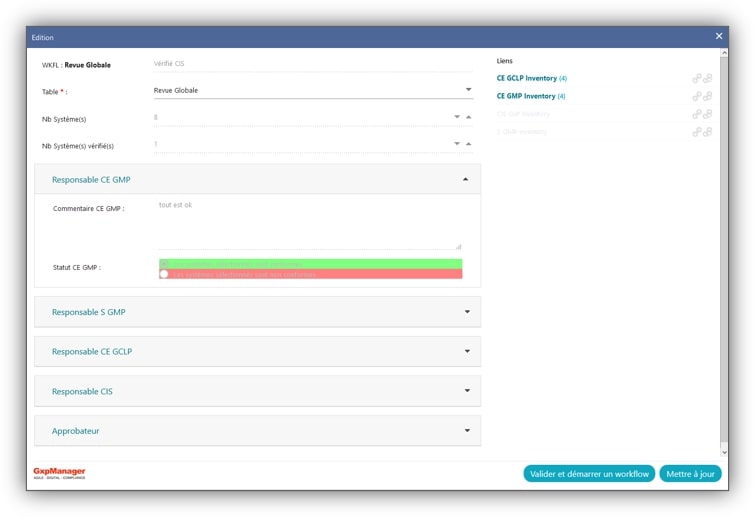The height and width of the screenshot is (517, 755).
Task: Close the Edition dialog with the X icon
Action: click(718, 36)
